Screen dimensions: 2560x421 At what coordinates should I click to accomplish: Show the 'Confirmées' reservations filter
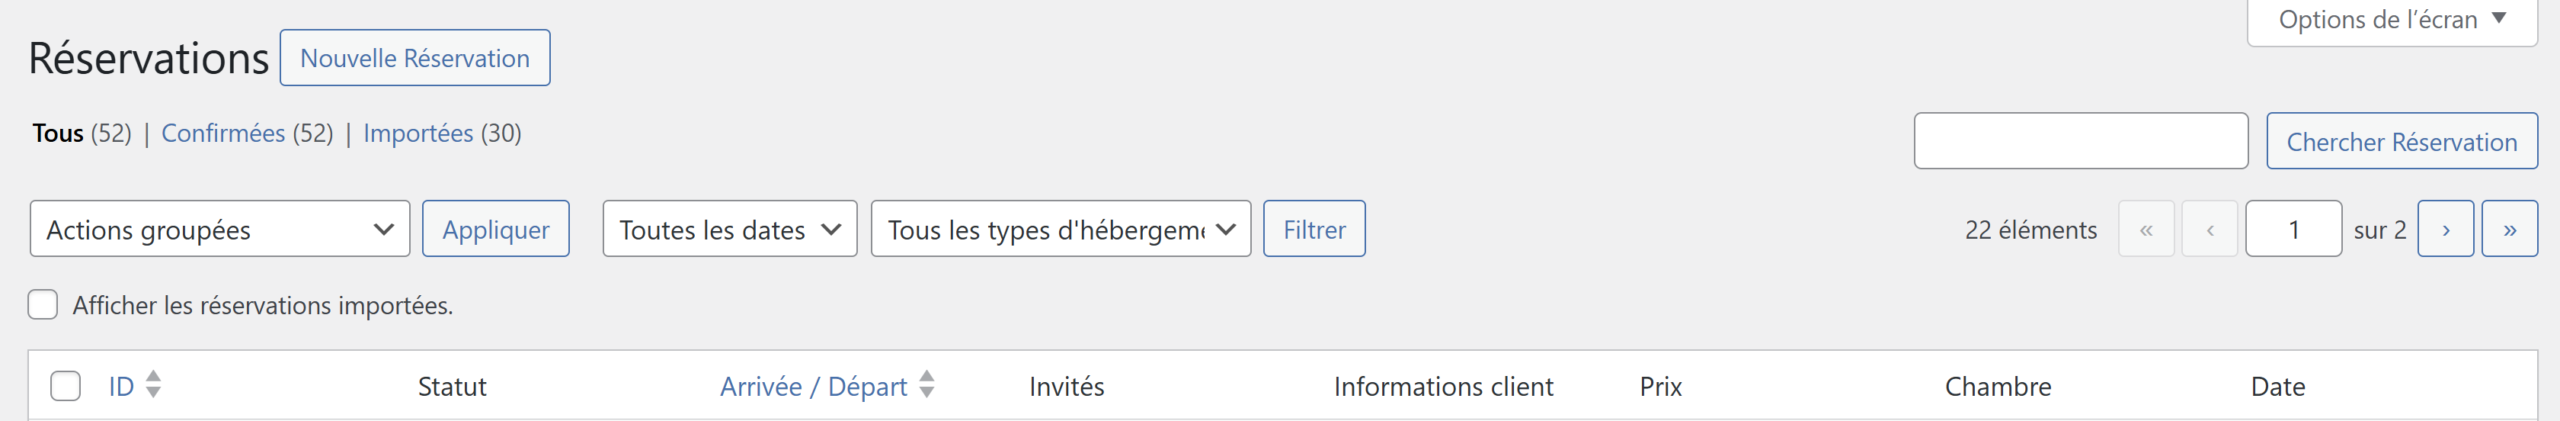tap(223, 133)
